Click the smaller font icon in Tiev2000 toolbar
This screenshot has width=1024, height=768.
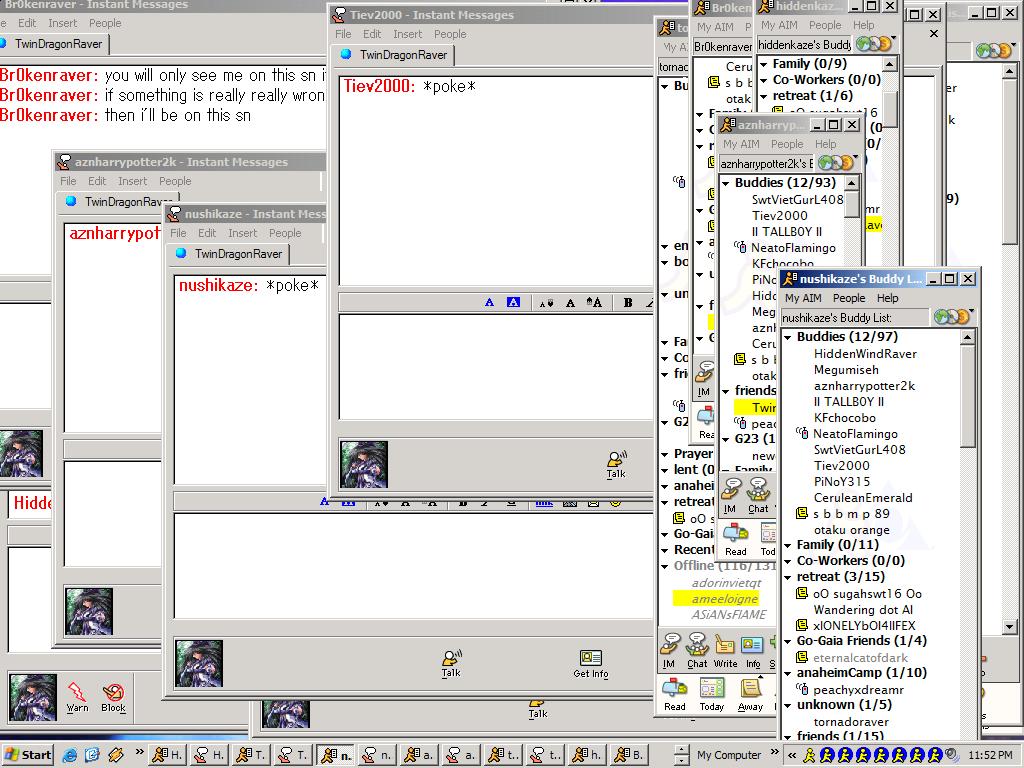click(x=547, y=302)
